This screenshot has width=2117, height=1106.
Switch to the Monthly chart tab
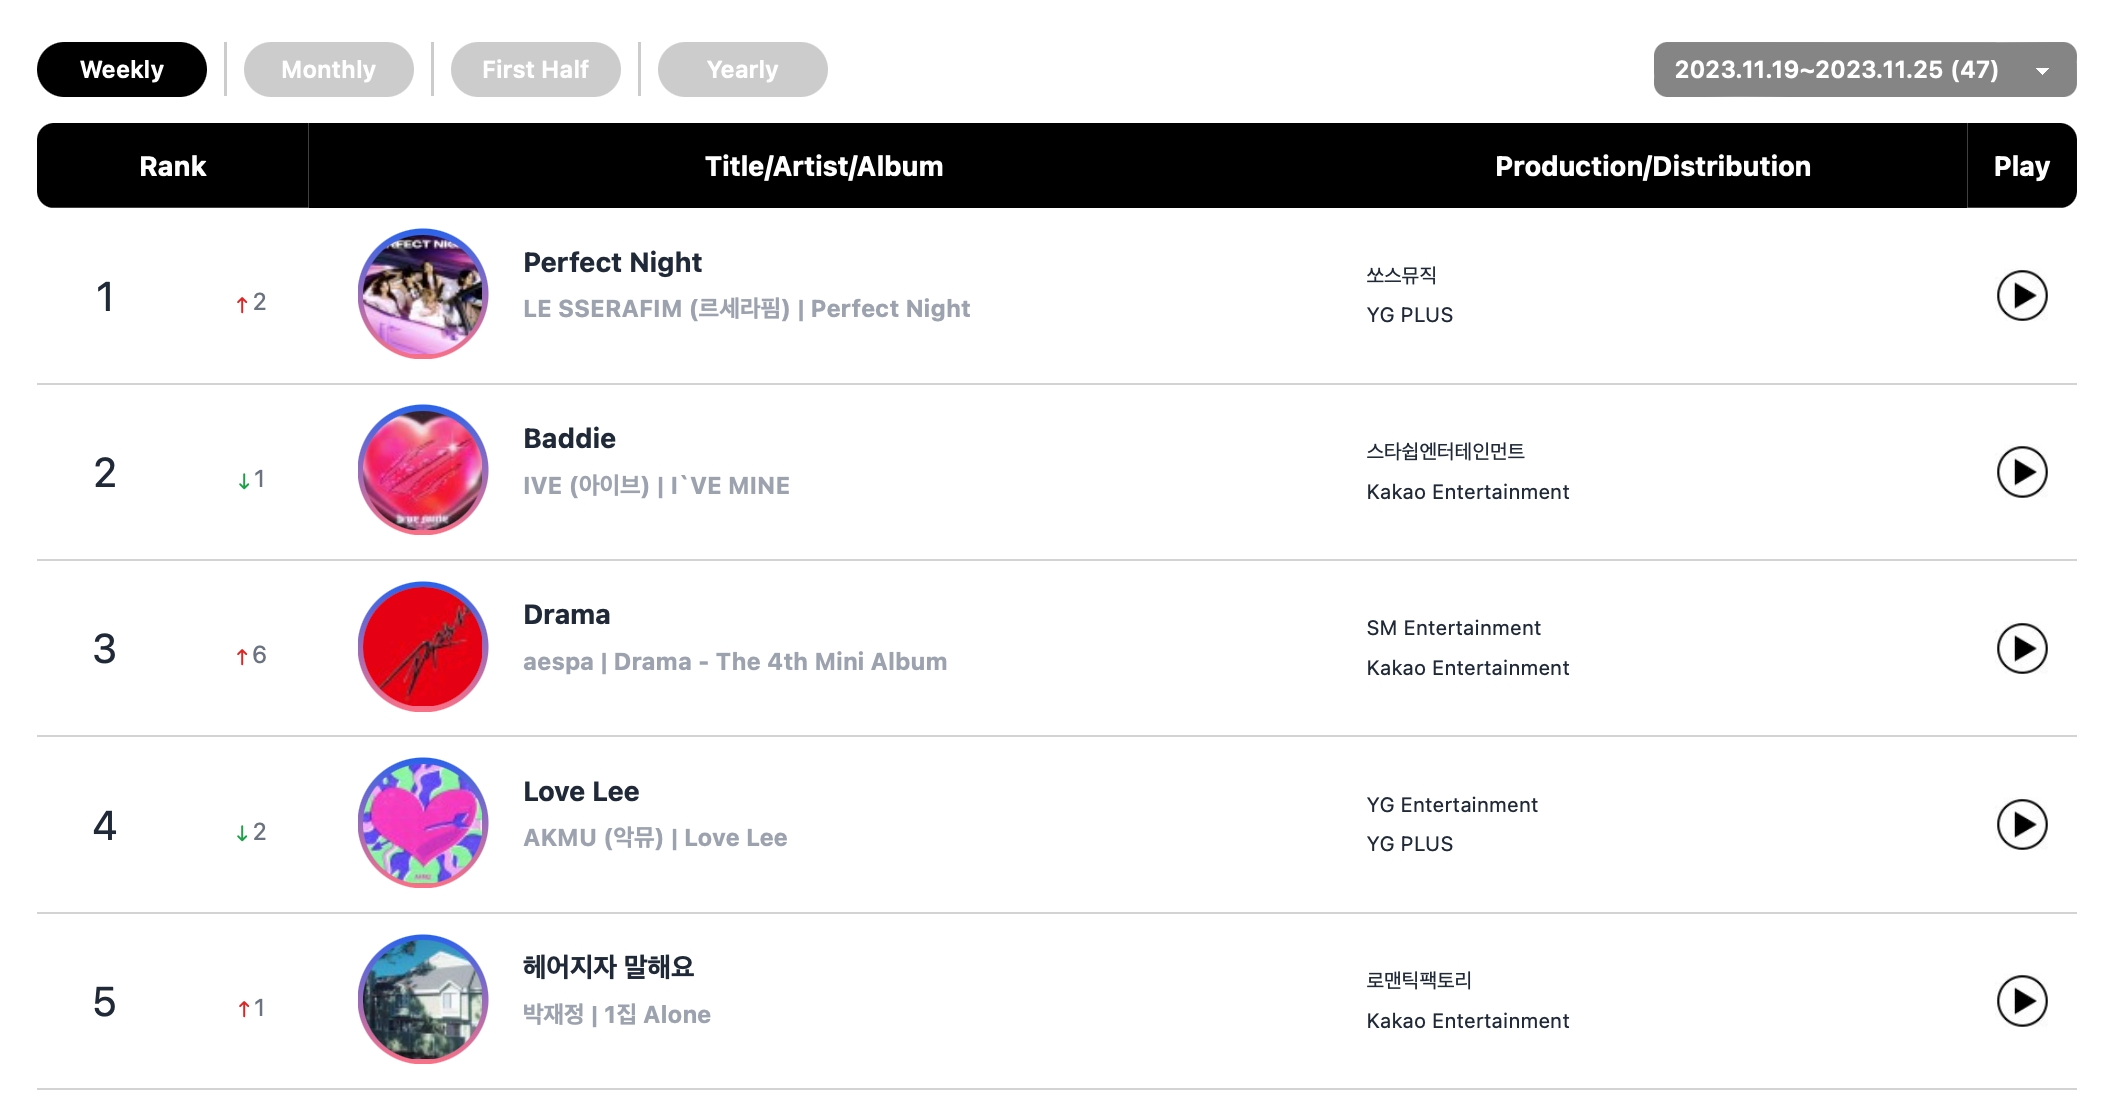[x=328, y=70]
